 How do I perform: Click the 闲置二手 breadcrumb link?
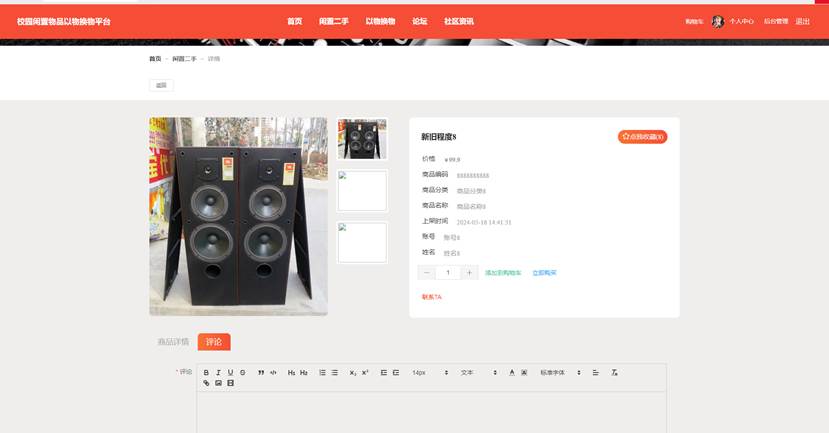point(184,59)
